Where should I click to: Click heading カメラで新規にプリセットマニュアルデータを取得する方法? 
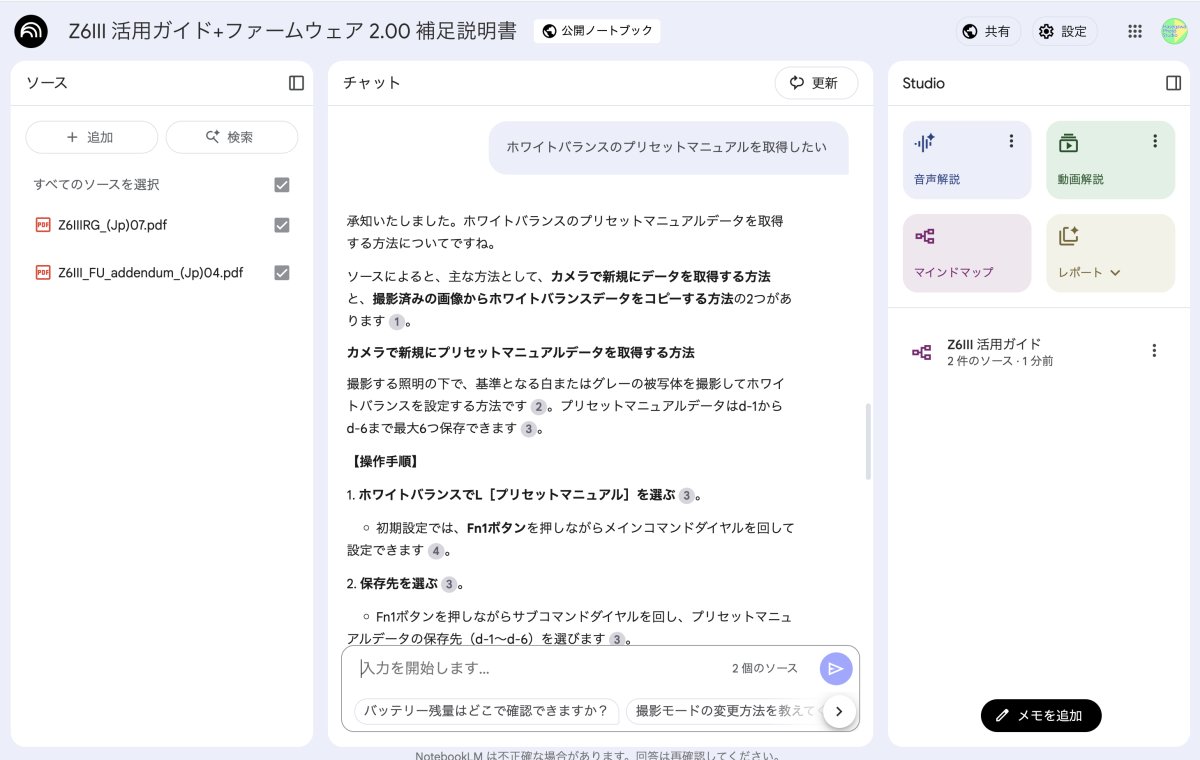[520, 352]
